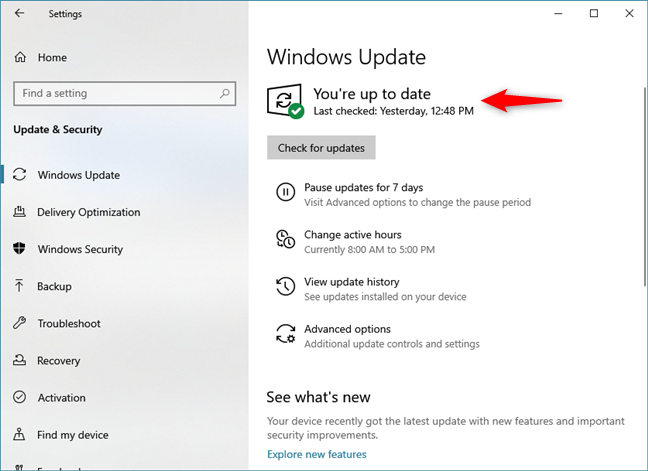Click the Backup upward arrow icon
Viewport: 648px width, 471px height.
click(19, 285)
